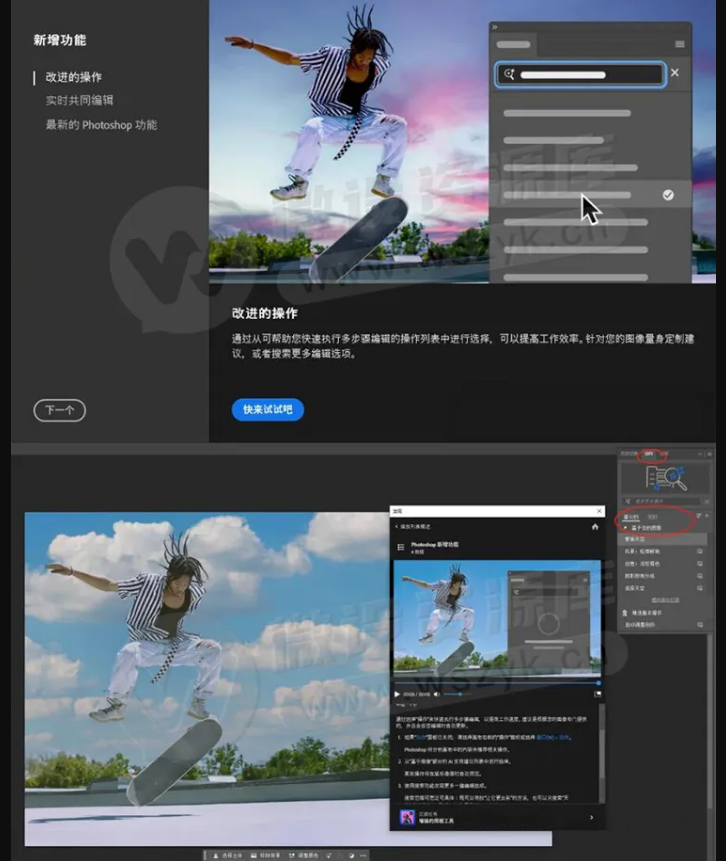Open the three-dots menu in the contextual task bar
The image size is (726, 861).
click(363, 856)
